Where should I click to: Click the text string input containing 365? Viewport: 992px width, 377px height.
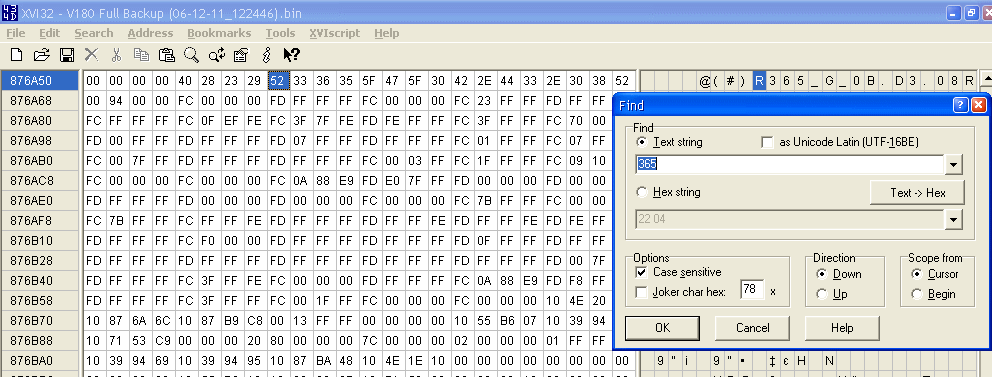[791, 164]
